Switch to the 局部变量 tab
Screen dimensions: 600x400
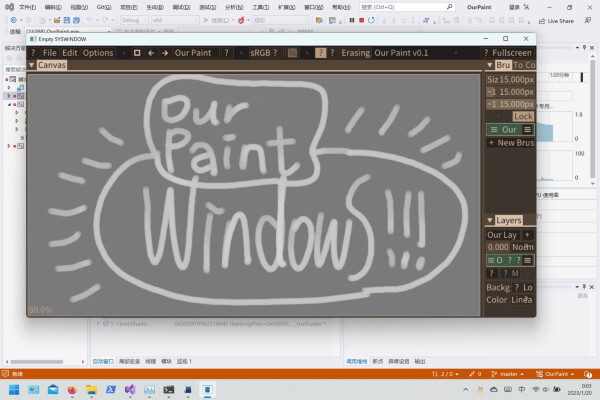129,361
